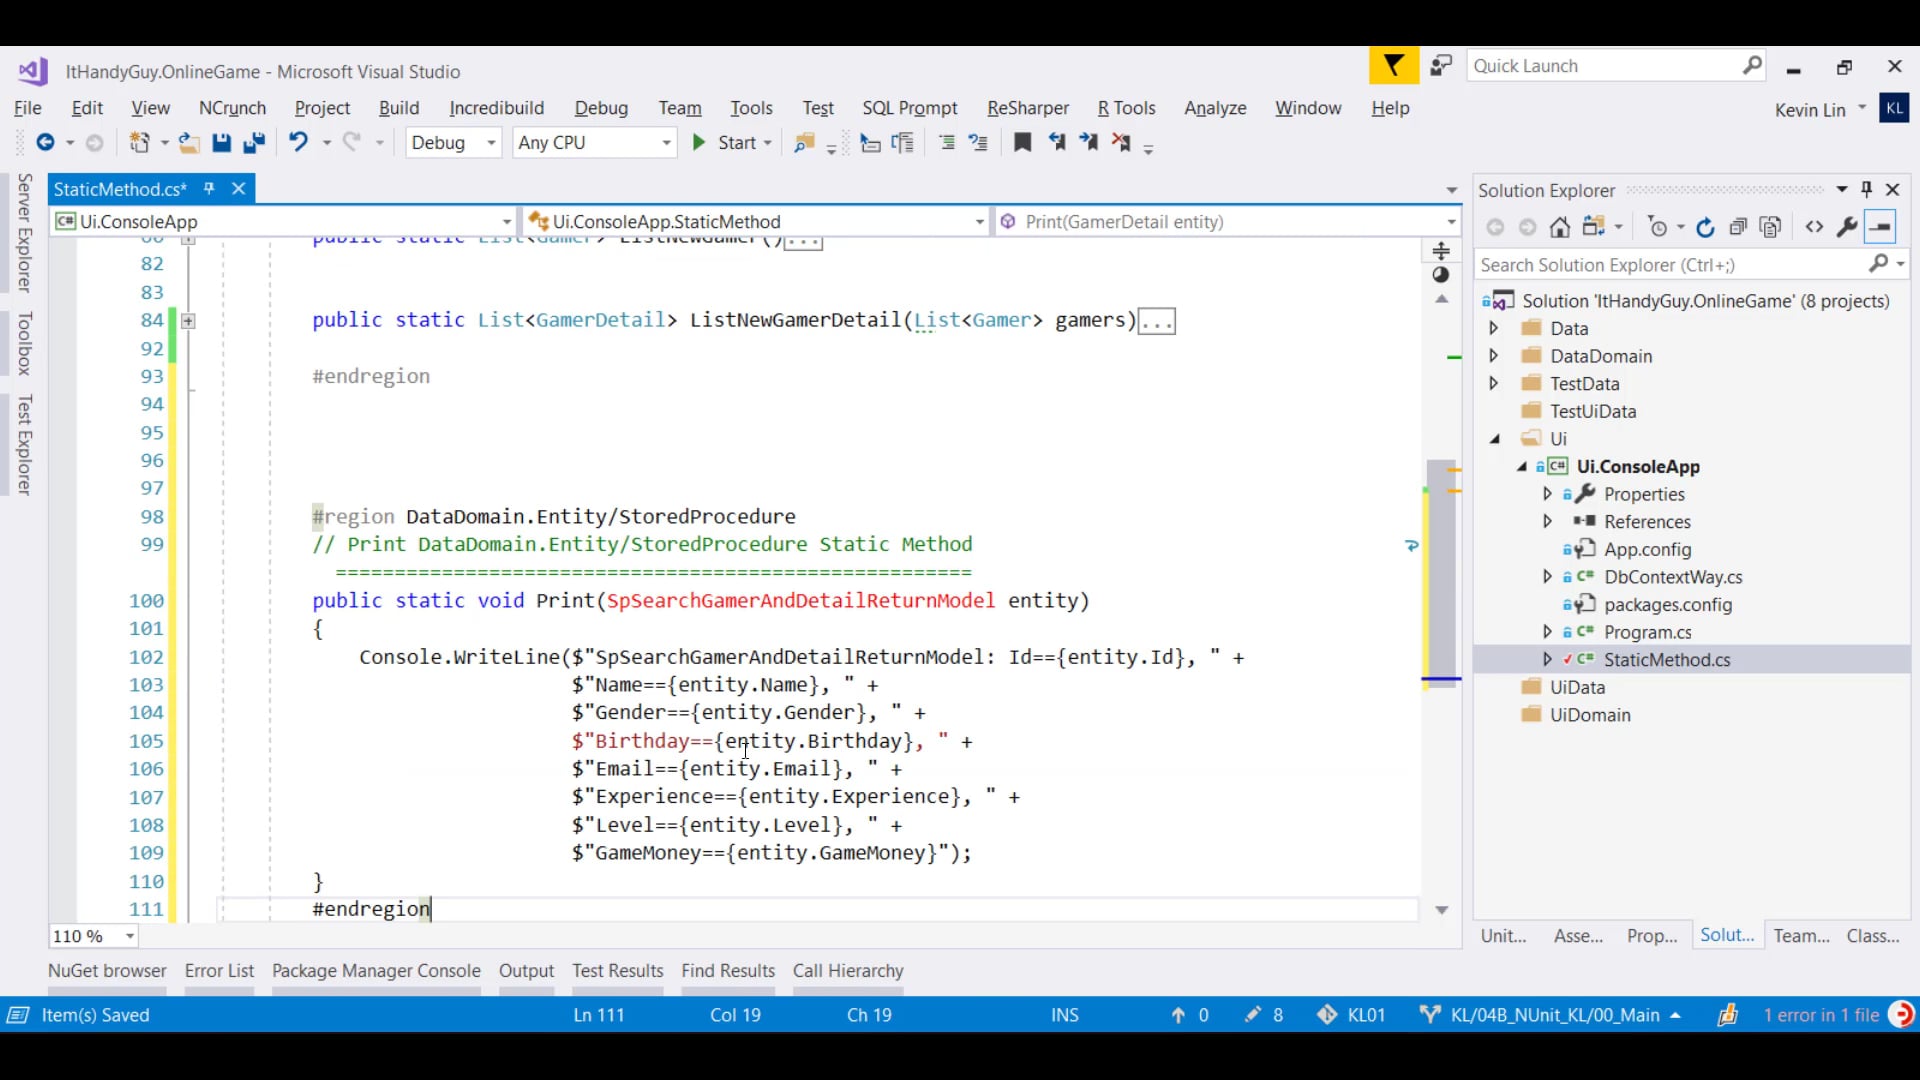
Task: Toggle Preview Selected Items button
Action: (x=1881, y=228)
